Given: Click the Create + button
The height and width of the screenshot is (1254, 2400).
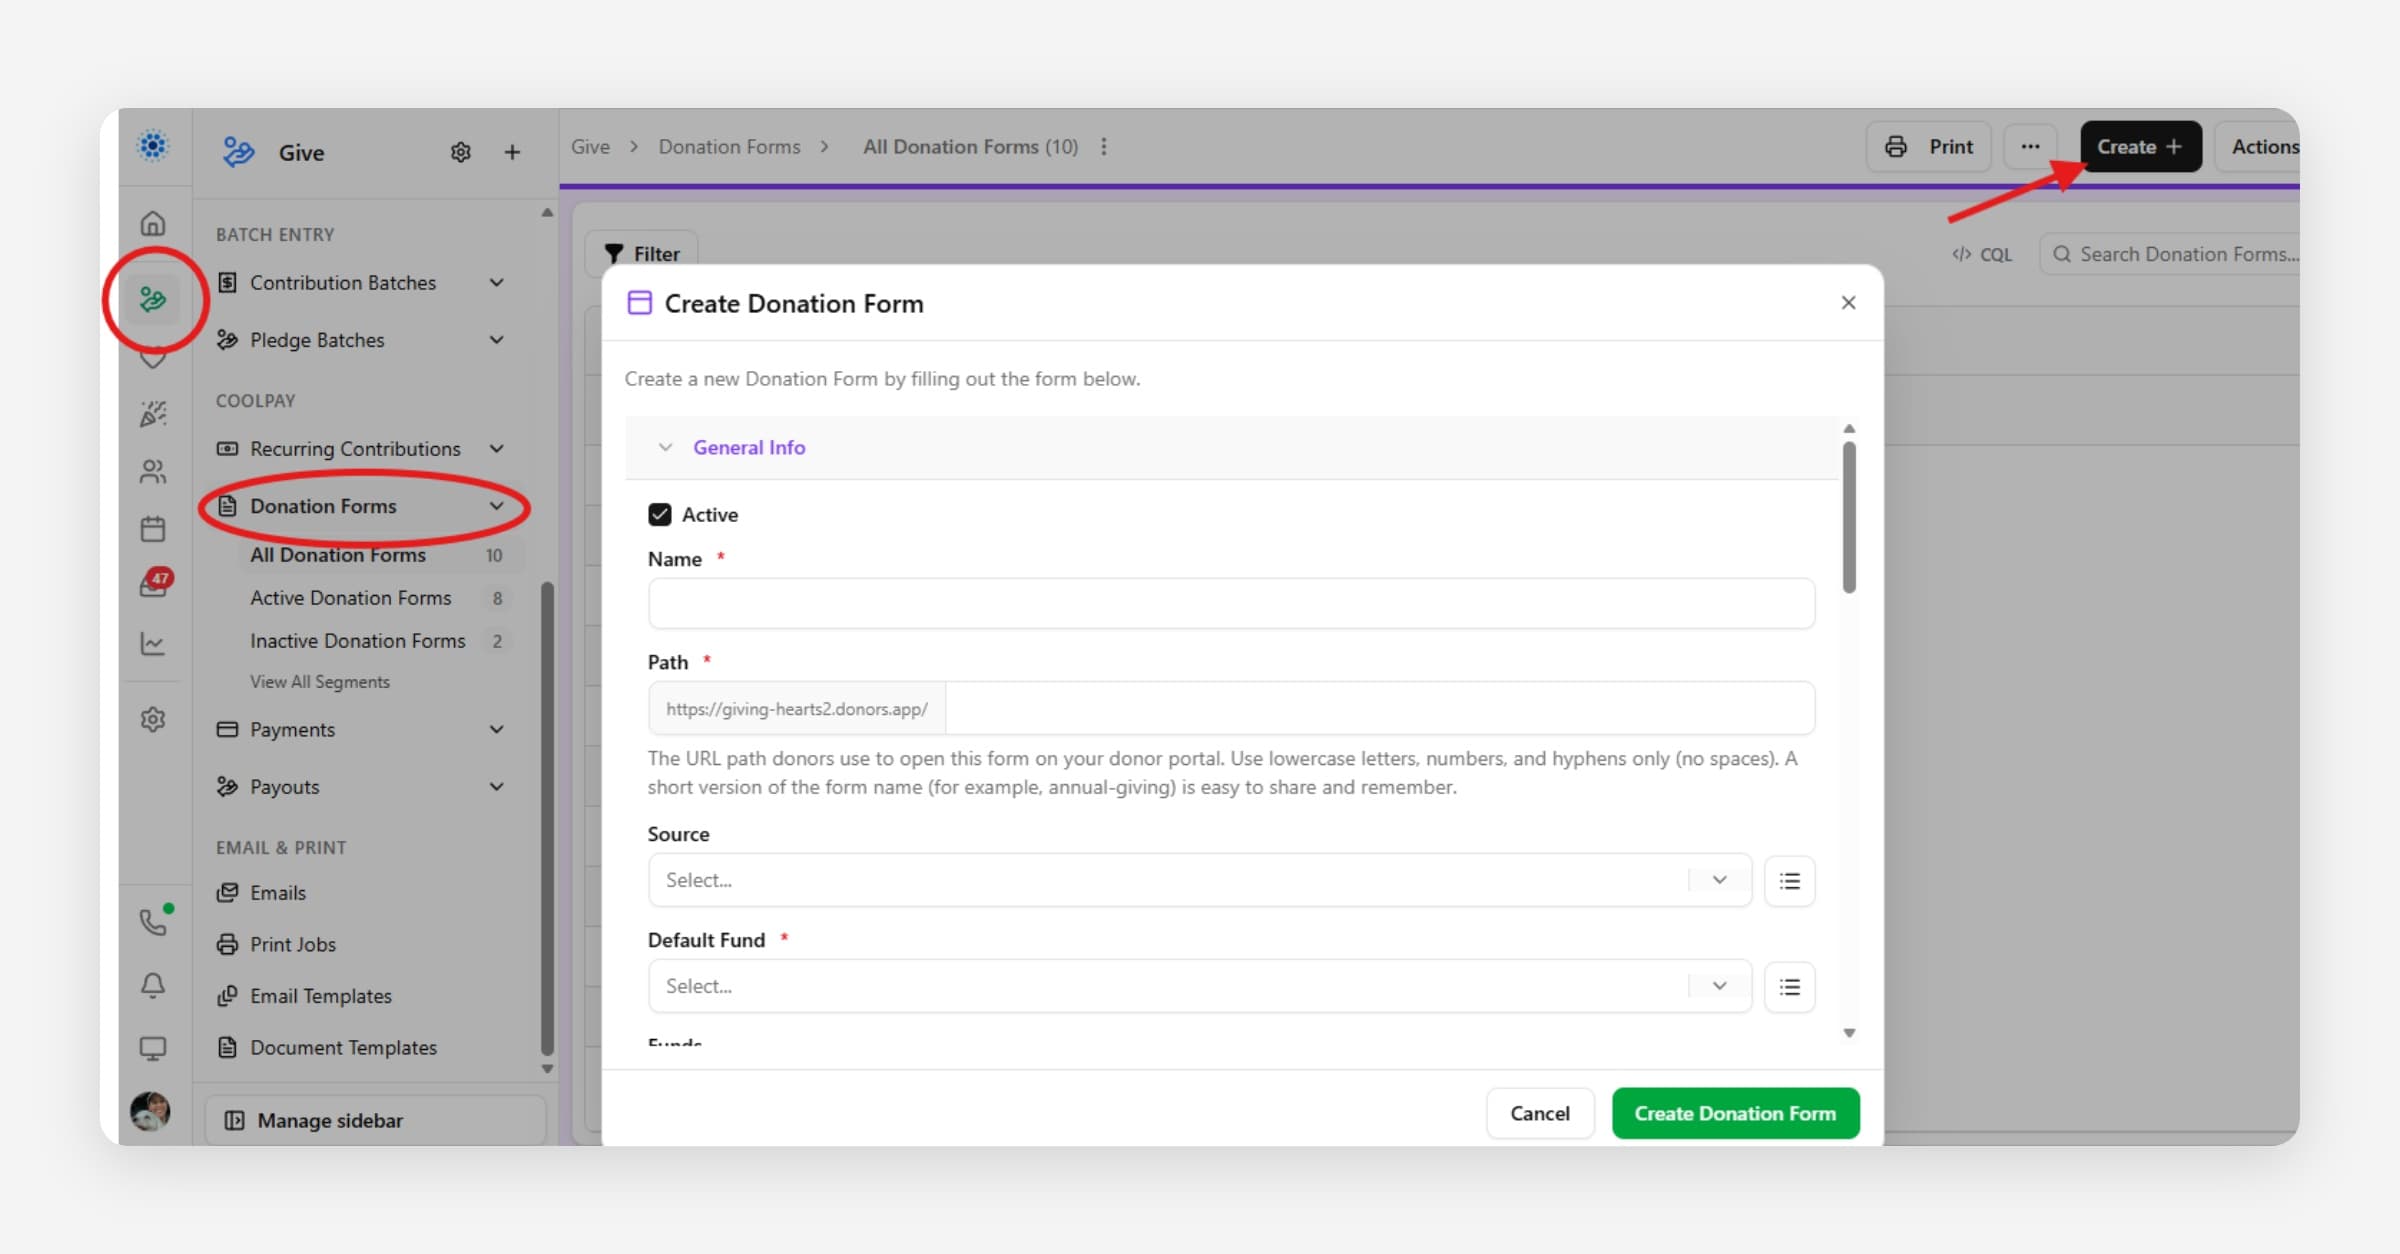Looking at the screenshot, I should click(2141, 147).
